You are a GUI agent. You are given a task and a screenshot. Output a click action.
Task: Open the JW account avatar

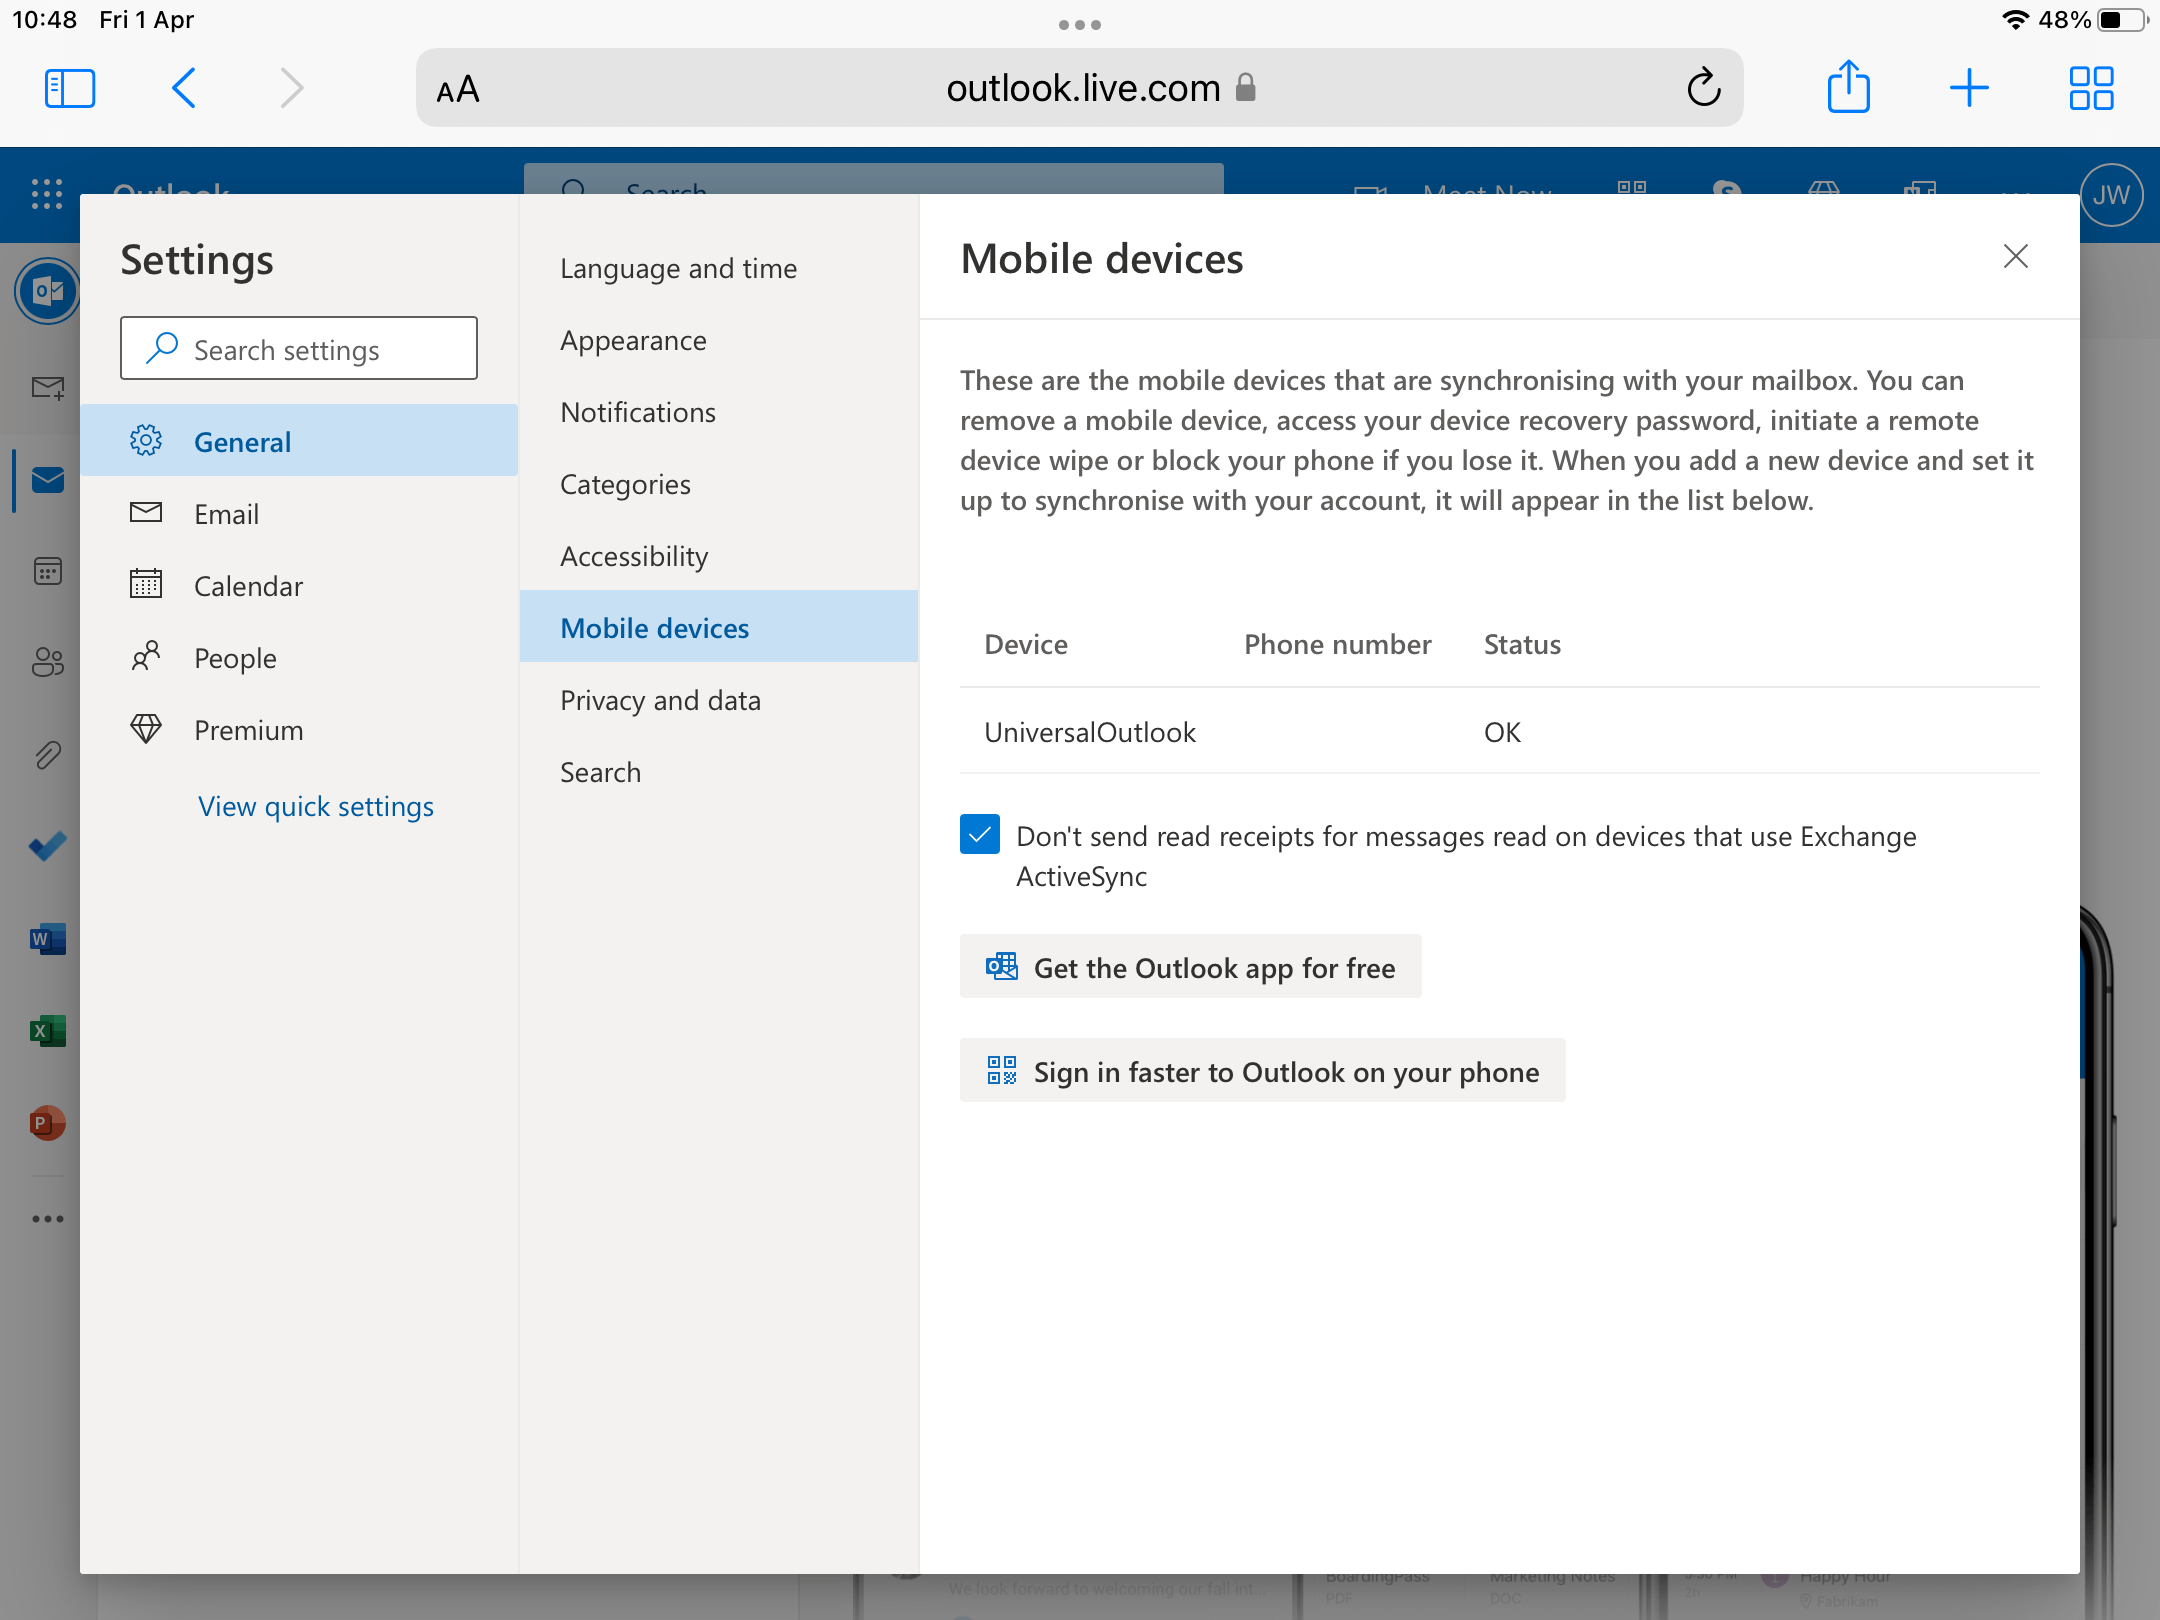2111,195
